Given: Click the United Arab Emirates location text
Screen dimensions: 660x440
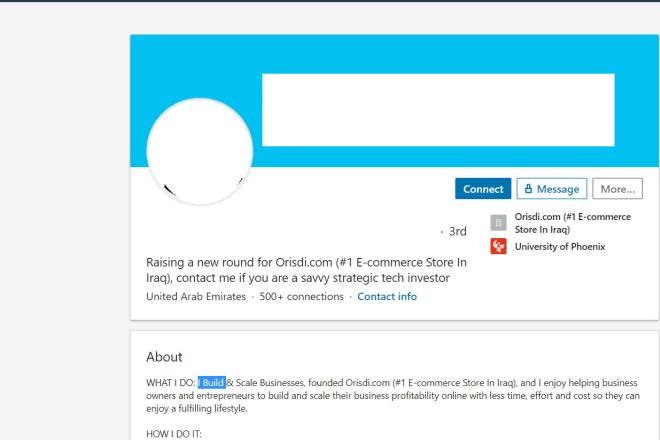Looking at the screenshot, I should point(196,296).
